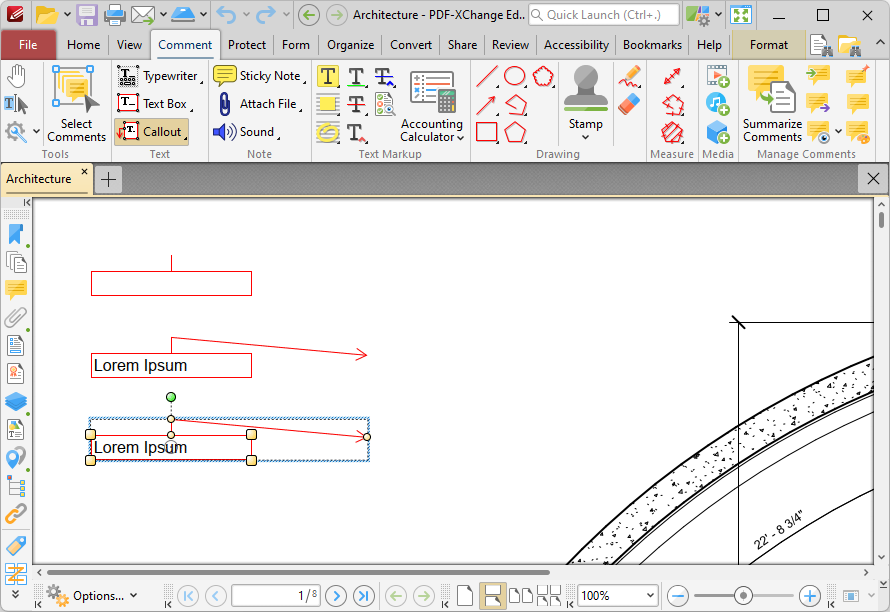This screenshot has width=890, height=612.
Task: Select the Pencil tool
Action: [629, 77]
